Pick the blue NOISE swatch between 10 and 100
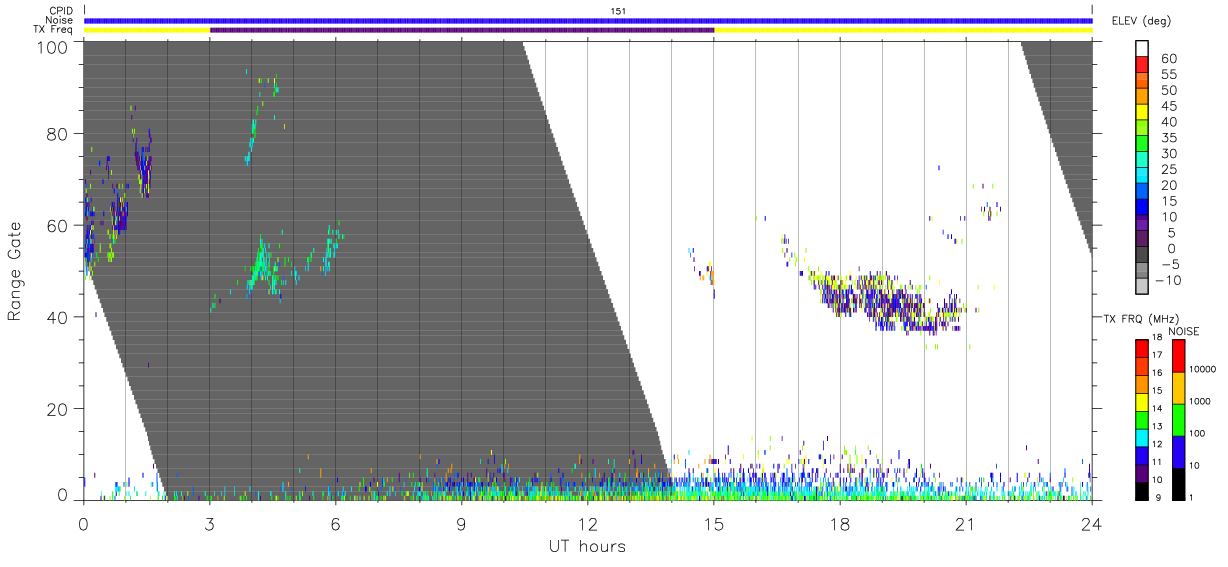1228x567 pixels. pos(1179,452)
